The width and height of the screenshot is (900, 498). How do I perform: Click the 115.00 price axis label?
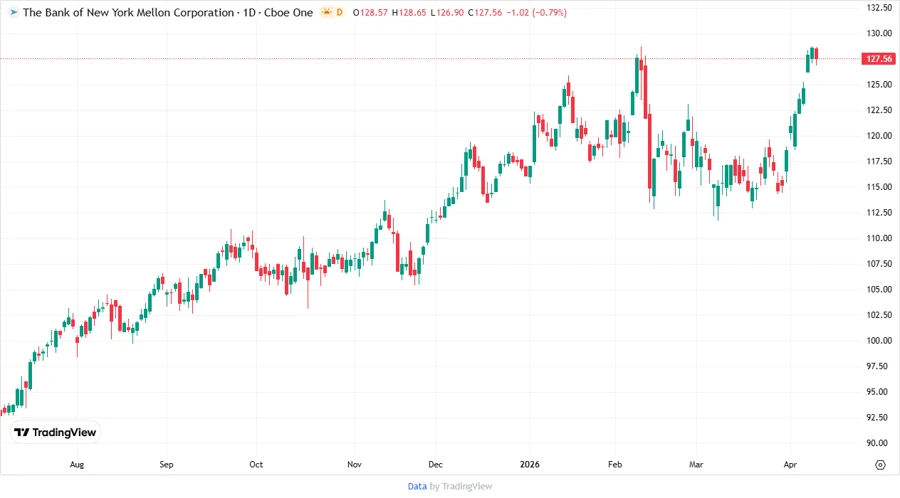click(879, 187)
